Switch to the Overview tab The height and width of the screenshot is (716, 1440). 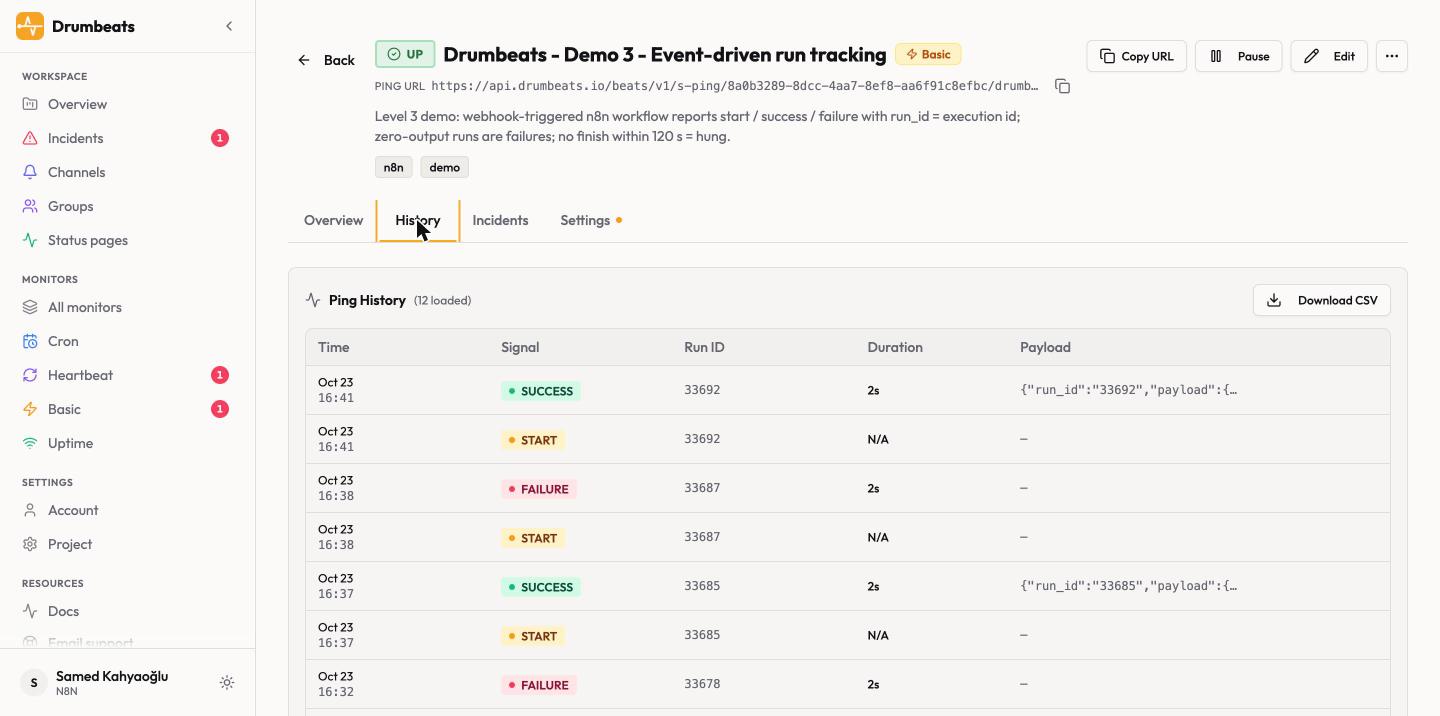coord(333,220)
